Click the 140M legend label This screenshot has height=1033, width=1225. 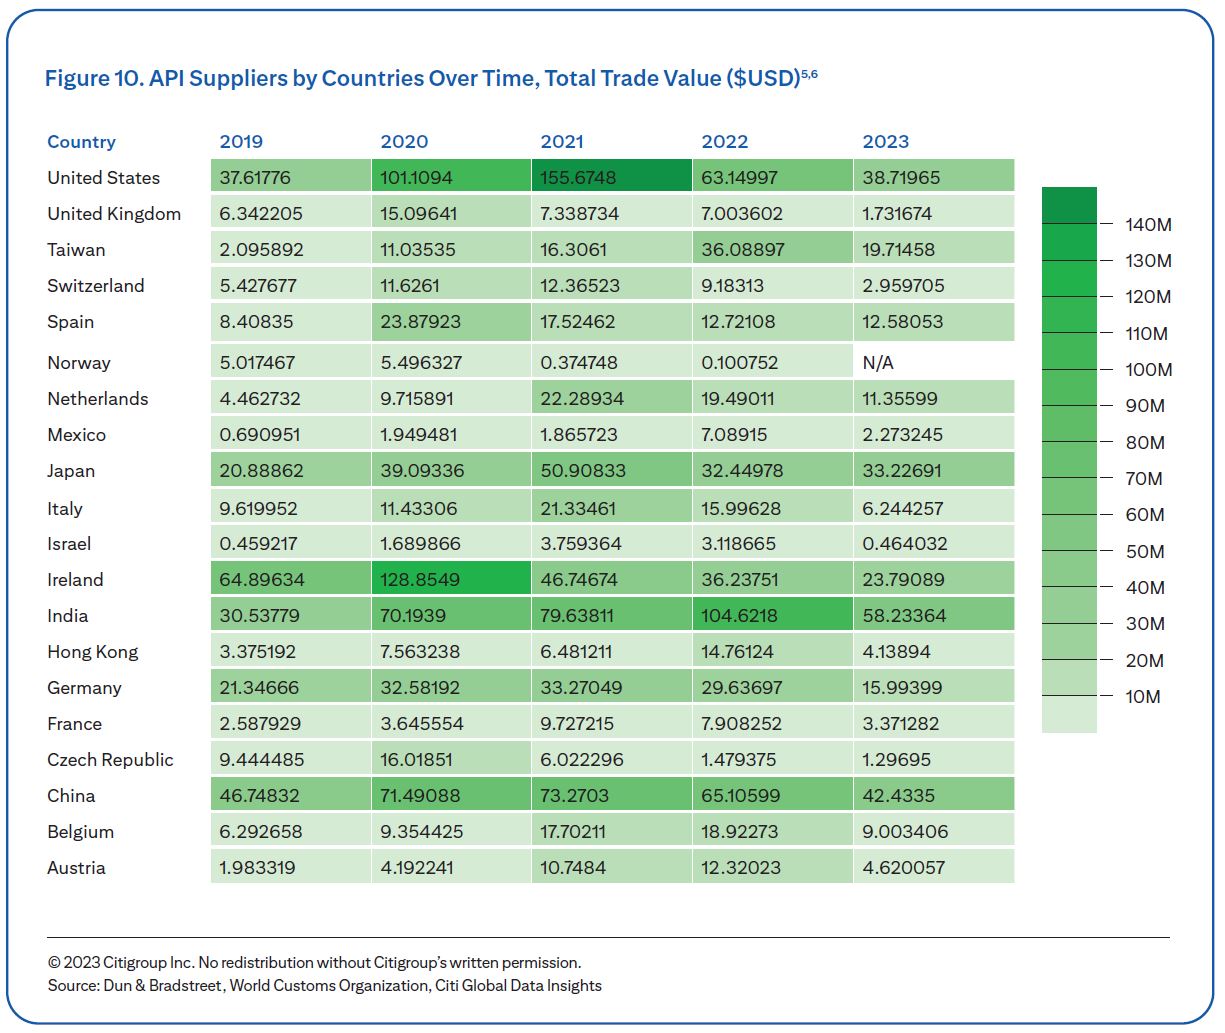[1148, 224]
